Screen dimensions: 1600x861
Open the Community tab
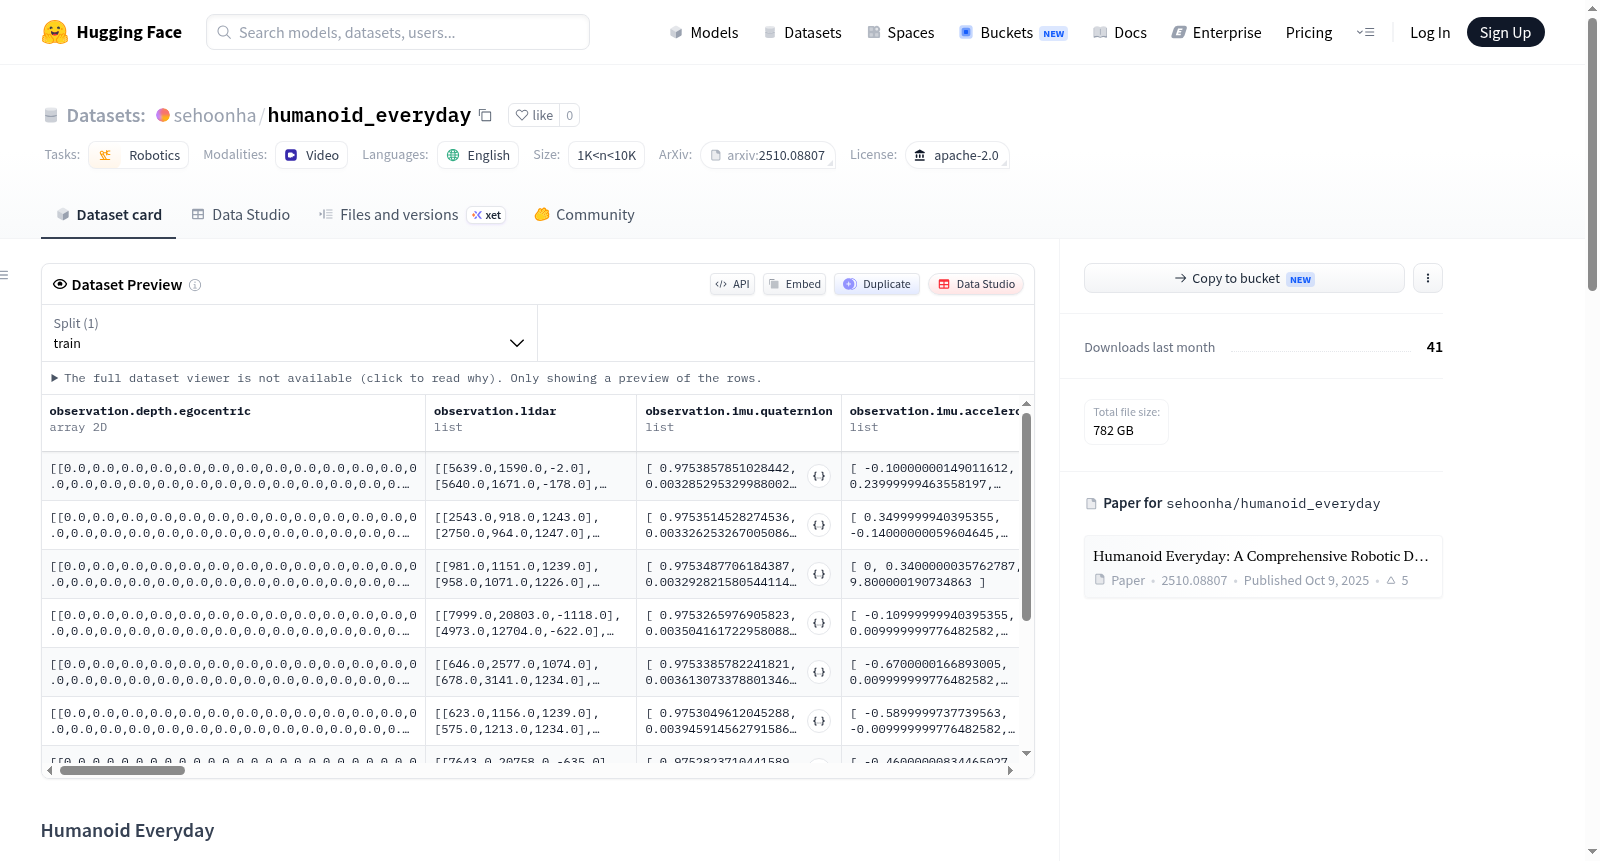click(x=584, y=215)
